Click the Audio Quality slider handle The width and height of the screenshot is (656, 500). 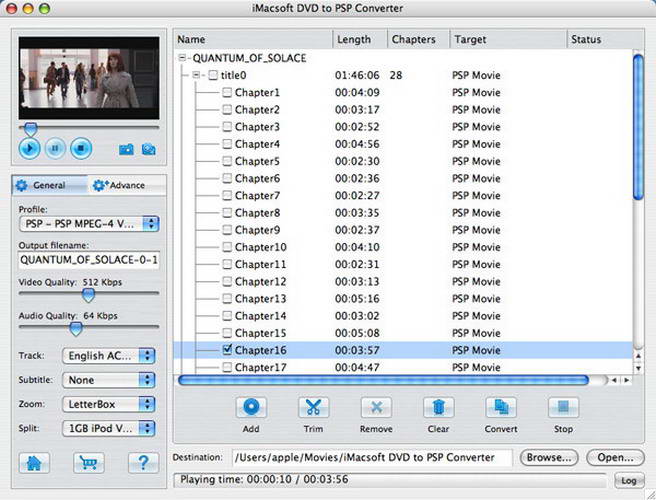(x=76, y=329)
